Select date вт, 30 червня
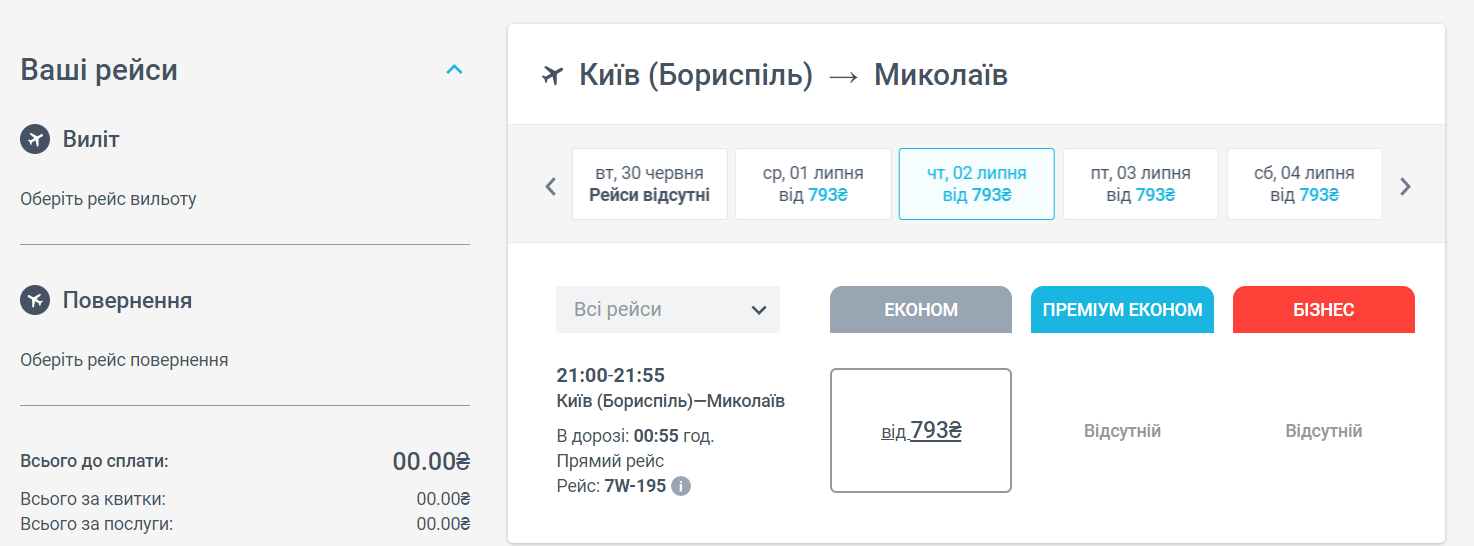This screenshot has width=1474, height=546. (649, 184)
